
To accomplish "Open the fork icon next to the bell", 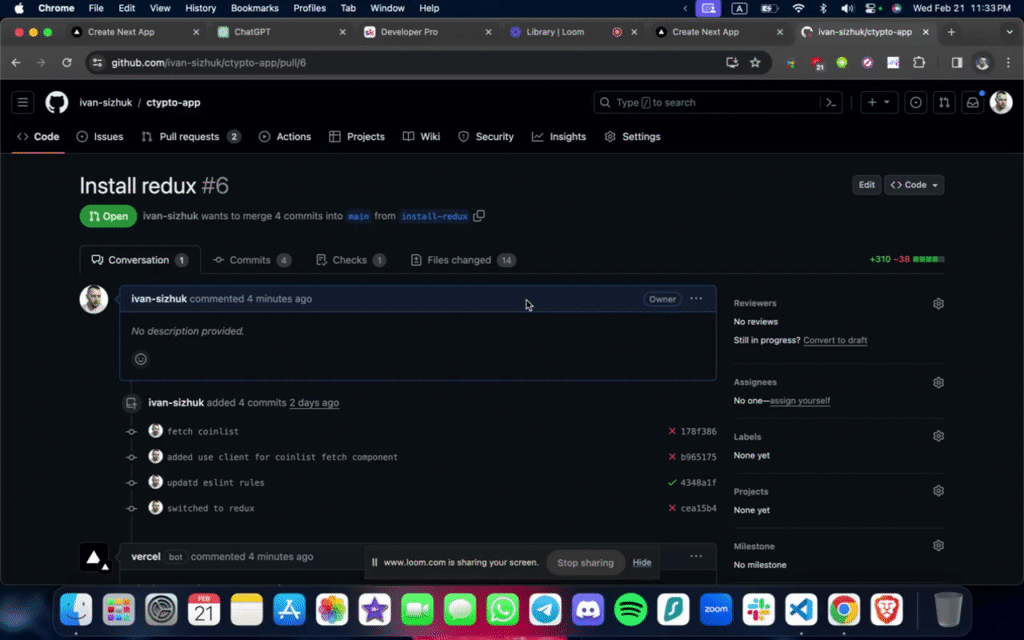I will [x=943, y=102].
